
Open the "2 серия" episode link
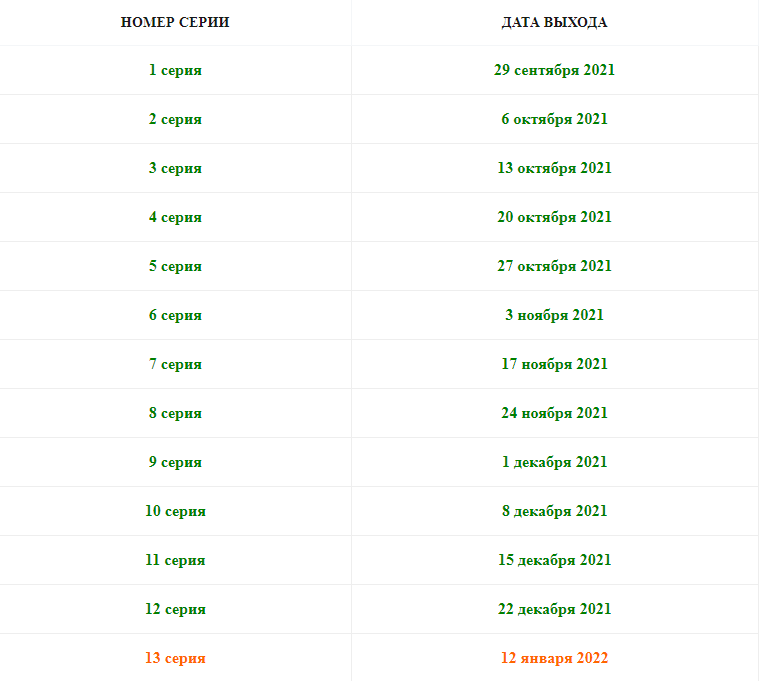pos(175,119)
